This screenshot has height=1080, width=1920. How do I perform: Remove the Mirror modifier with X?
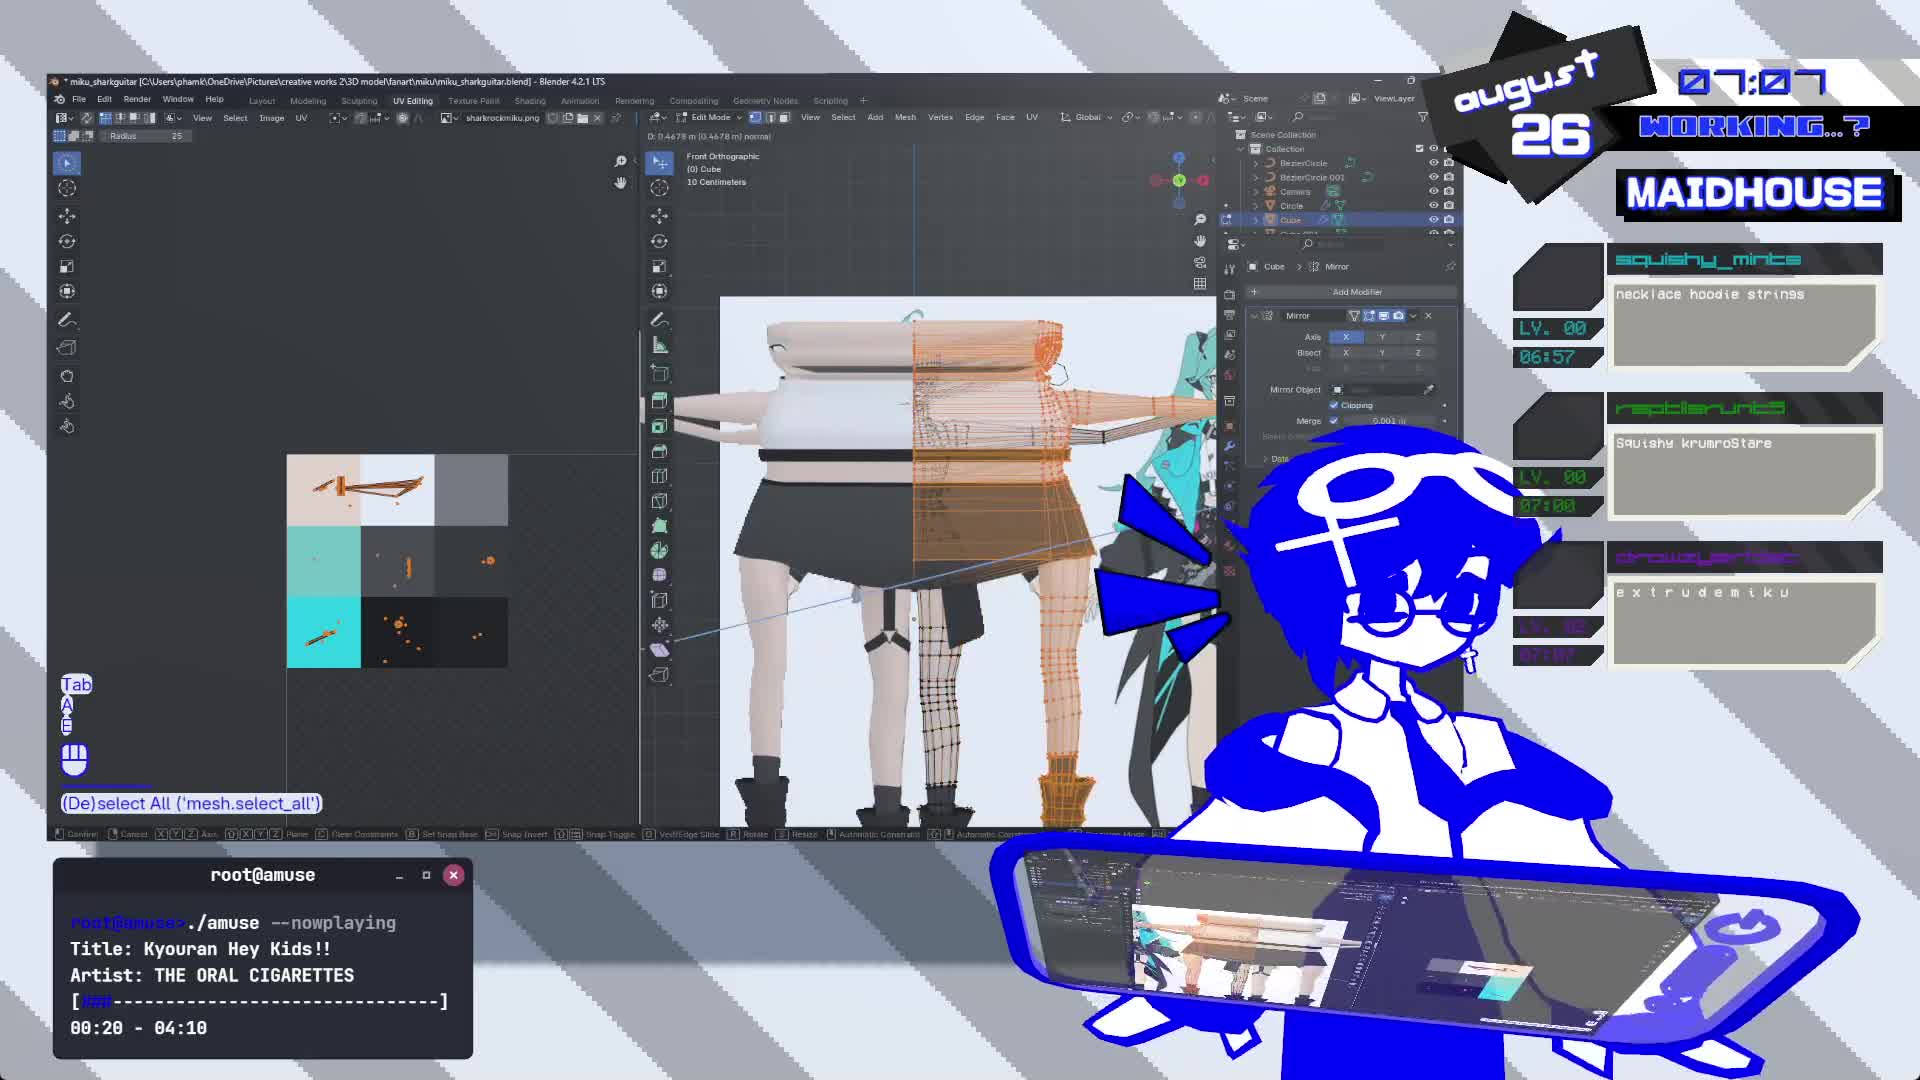[1428, 316]
